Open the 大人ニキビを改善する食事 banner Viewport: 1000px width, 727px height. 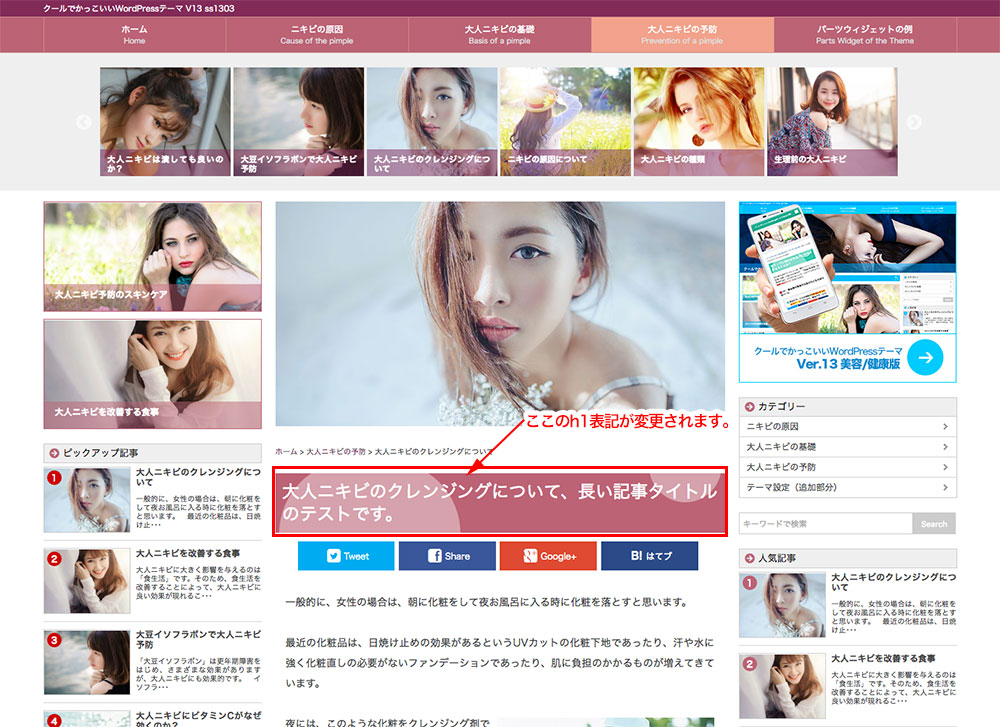tap(152, 374)
